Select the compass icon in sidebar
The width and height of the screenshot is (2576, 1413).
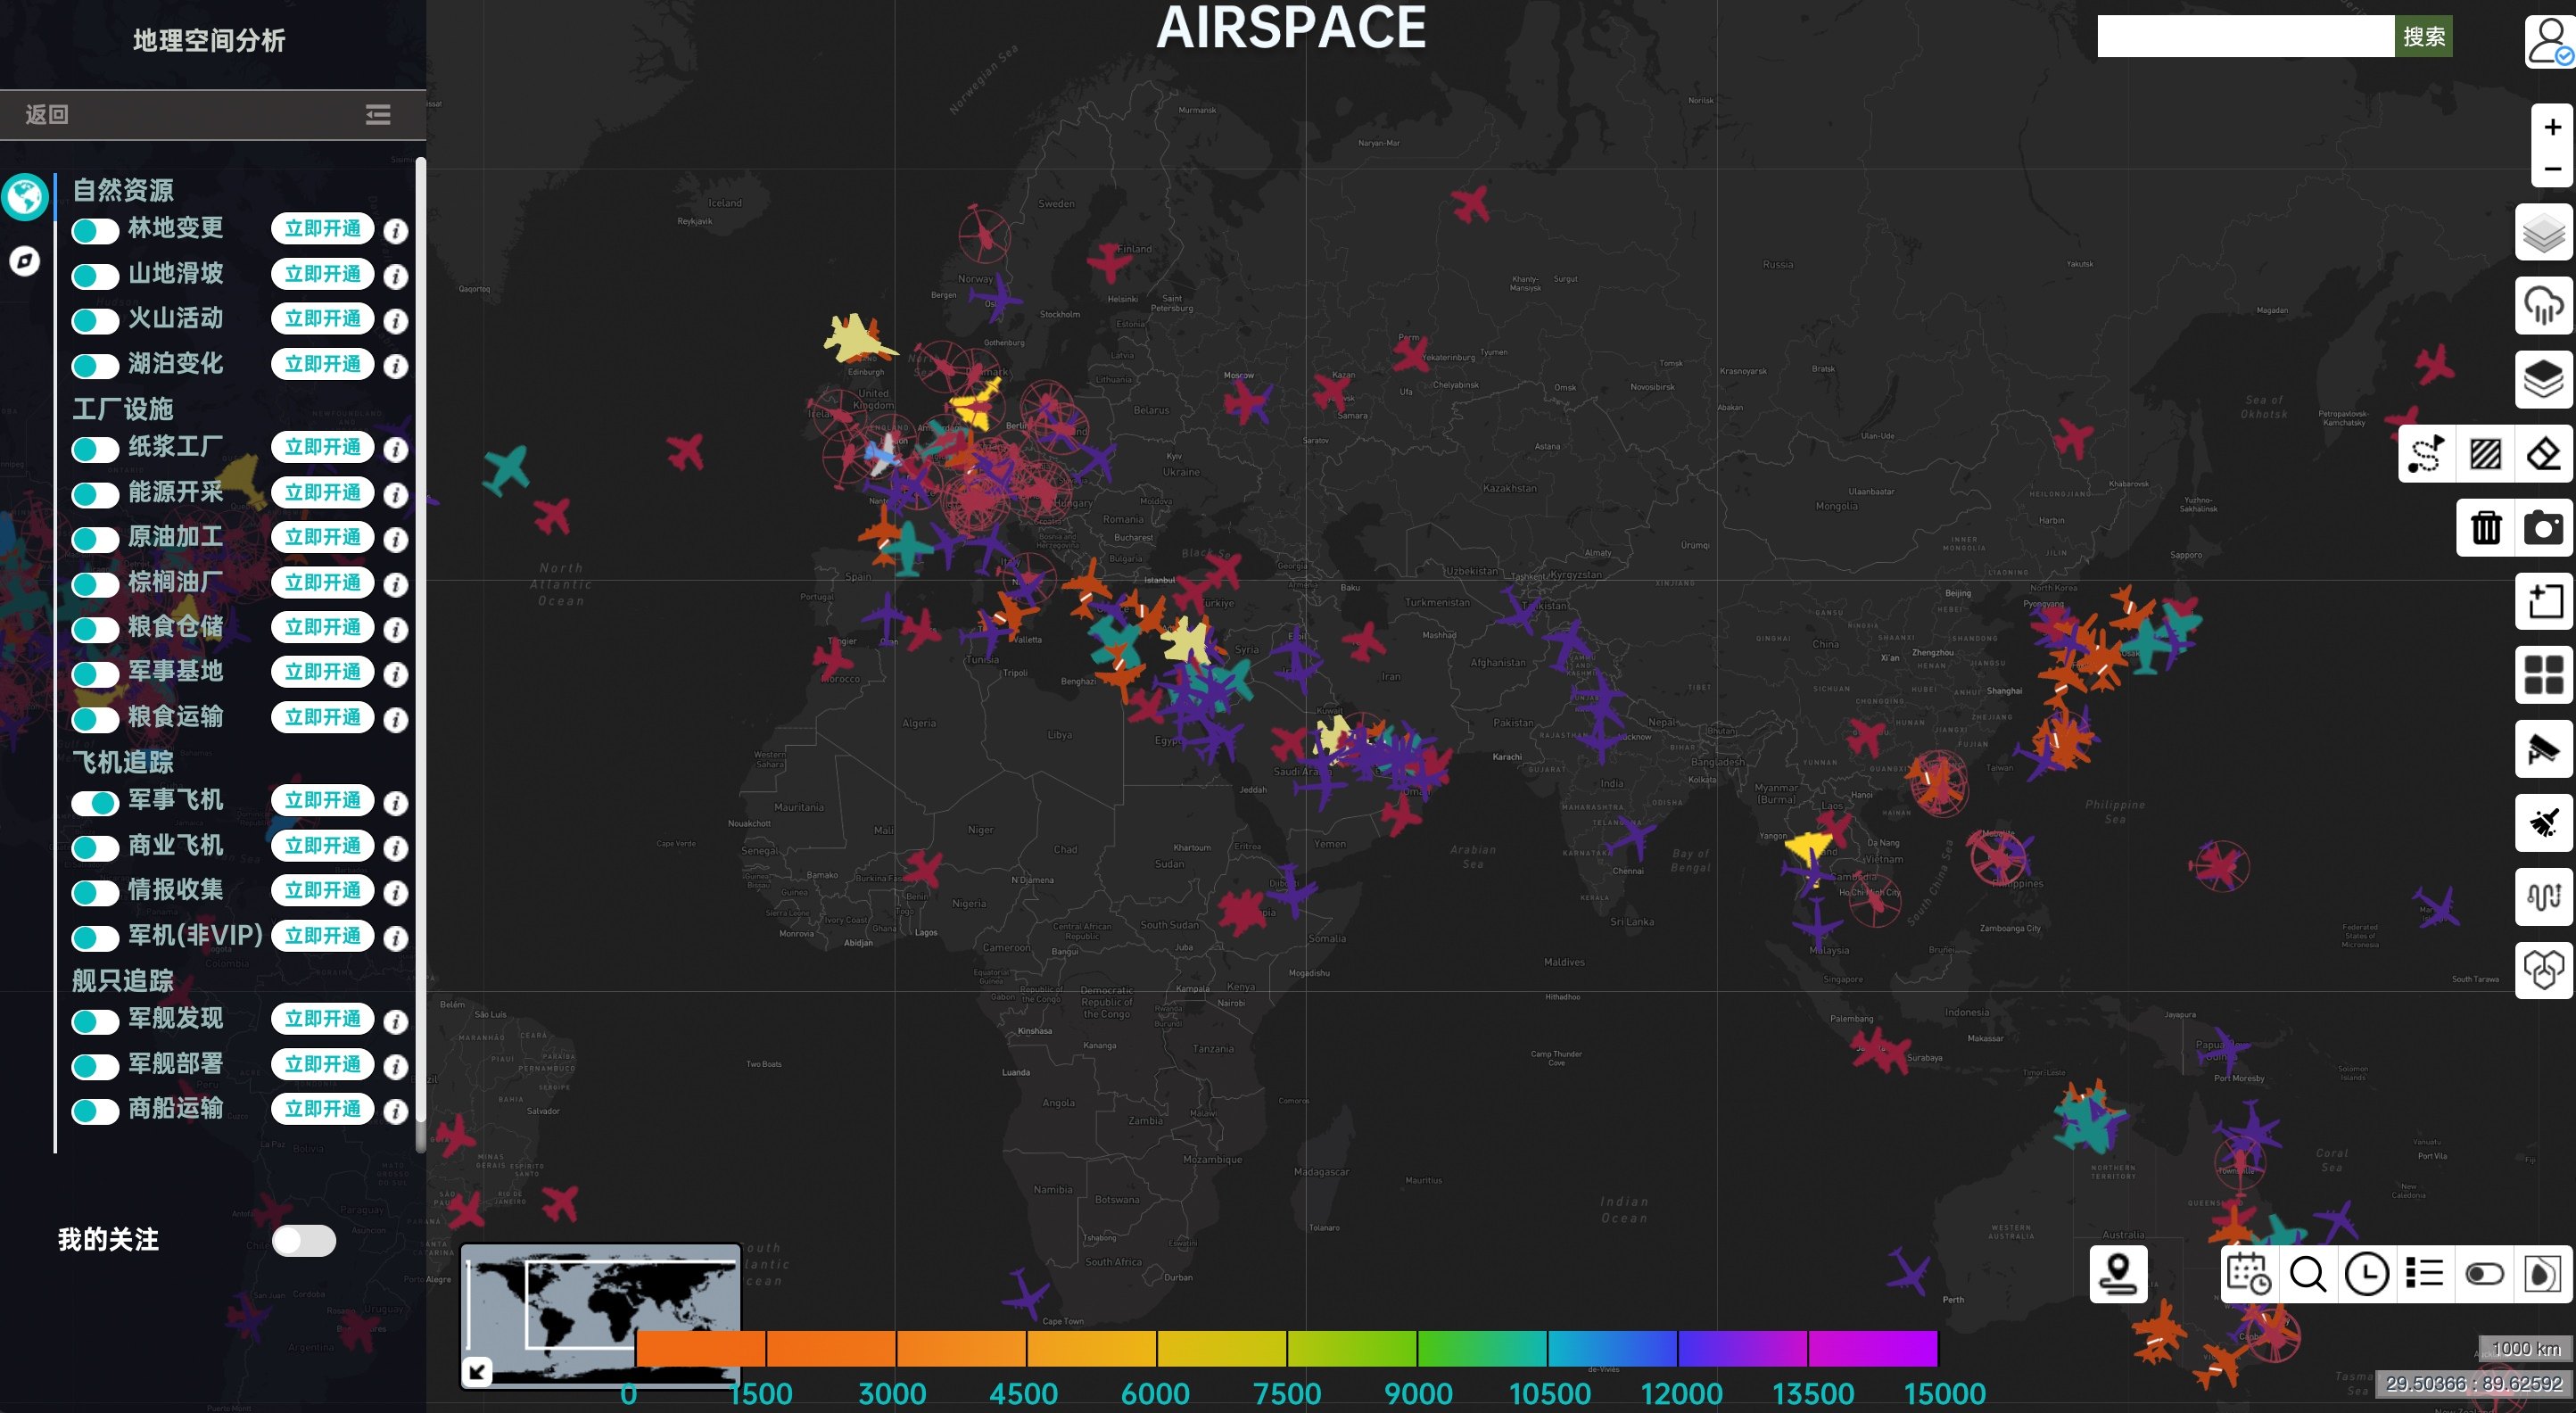click(25, 261)
